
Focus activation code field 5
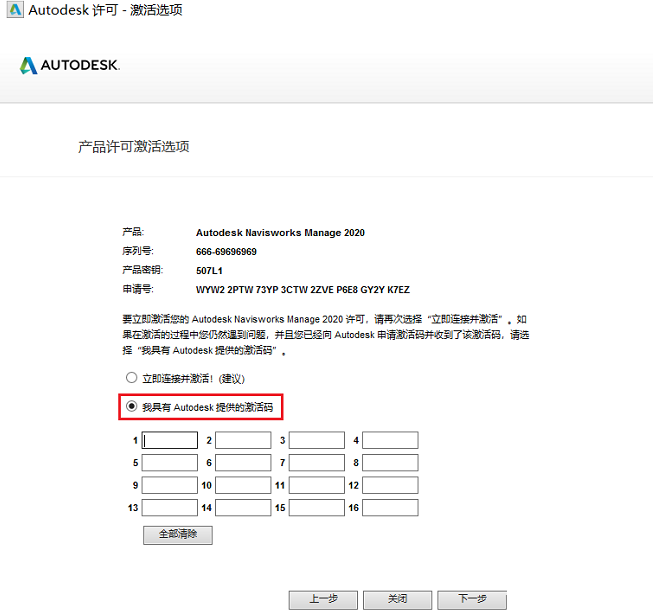tap(169, 463)
